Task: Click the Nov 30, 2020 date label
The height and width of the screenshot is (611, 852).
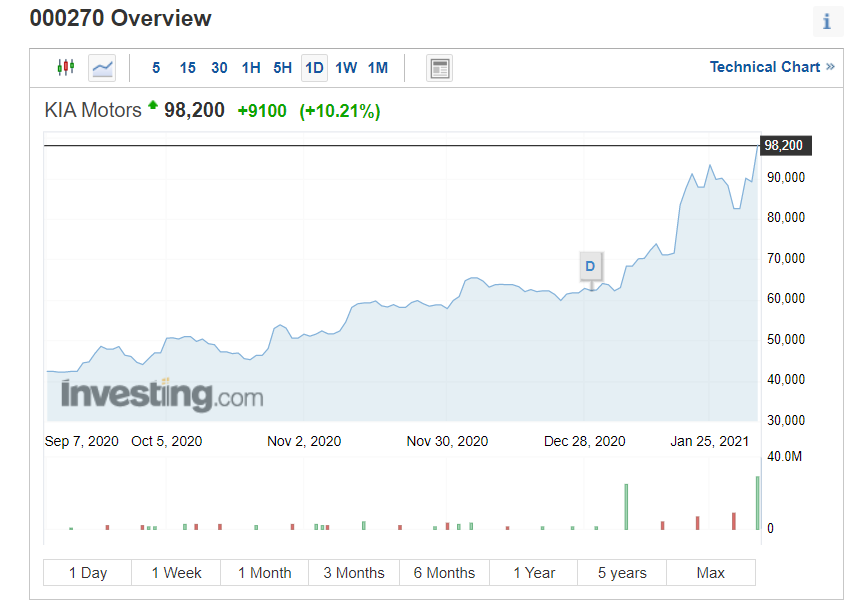Action: point(447,441)
